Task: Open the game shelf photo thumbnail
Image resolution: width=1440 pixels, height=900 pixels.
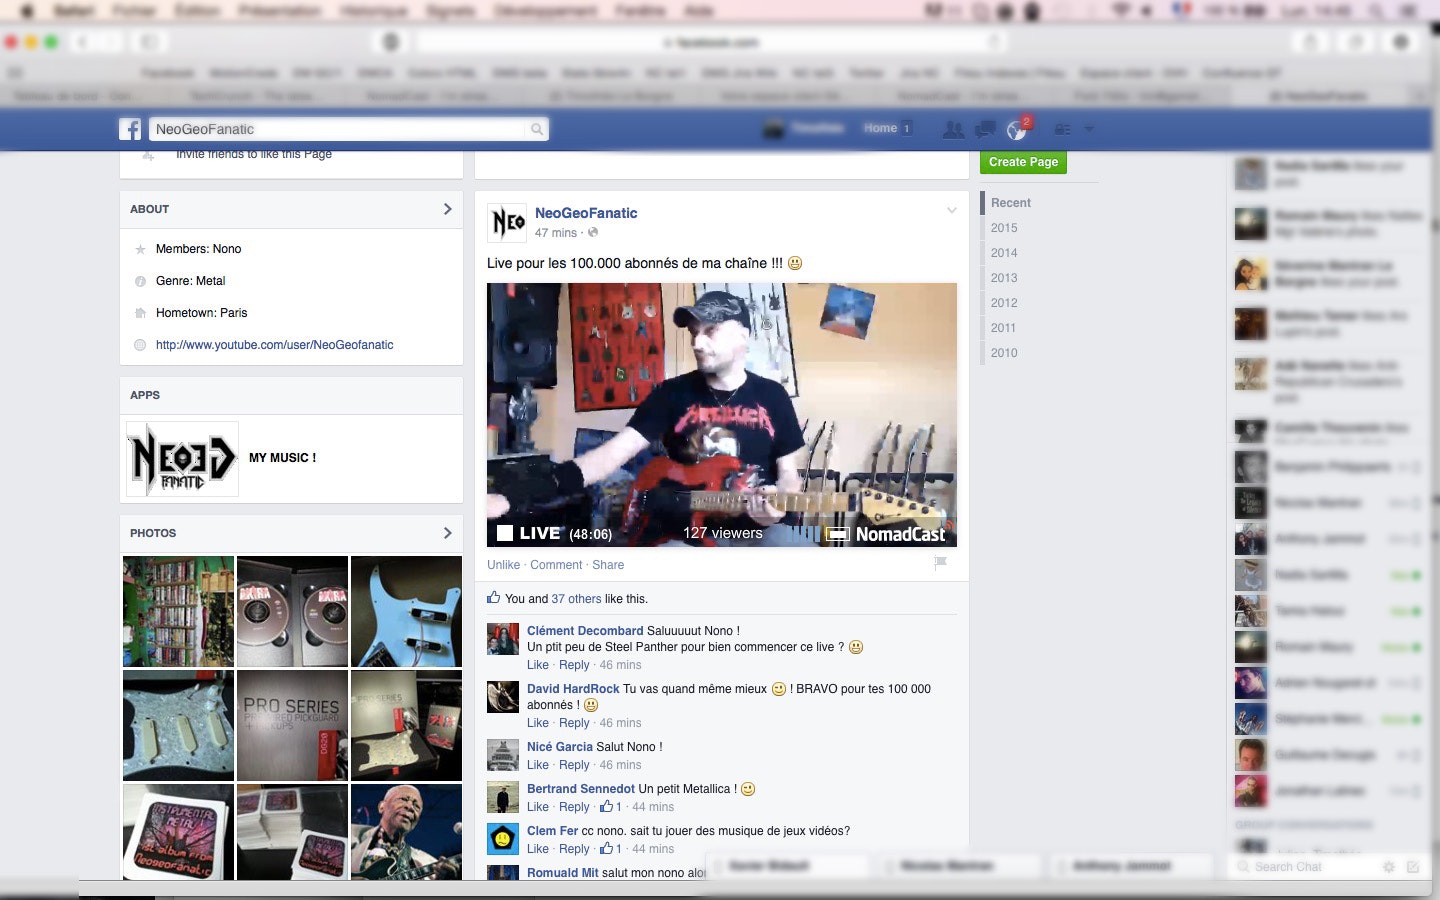Action: pos(178,612)
